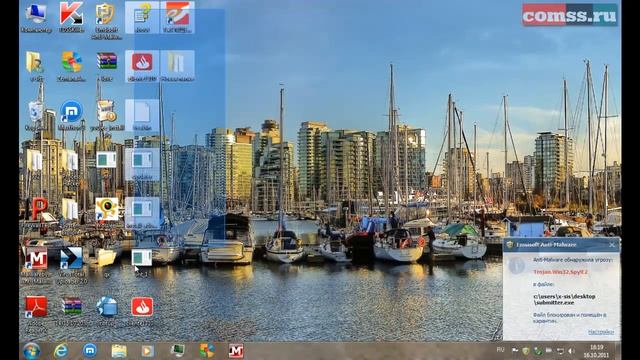Open the user folder with person icon
Viewport: 640px width, 360px height.
click(x=36, y=62)
